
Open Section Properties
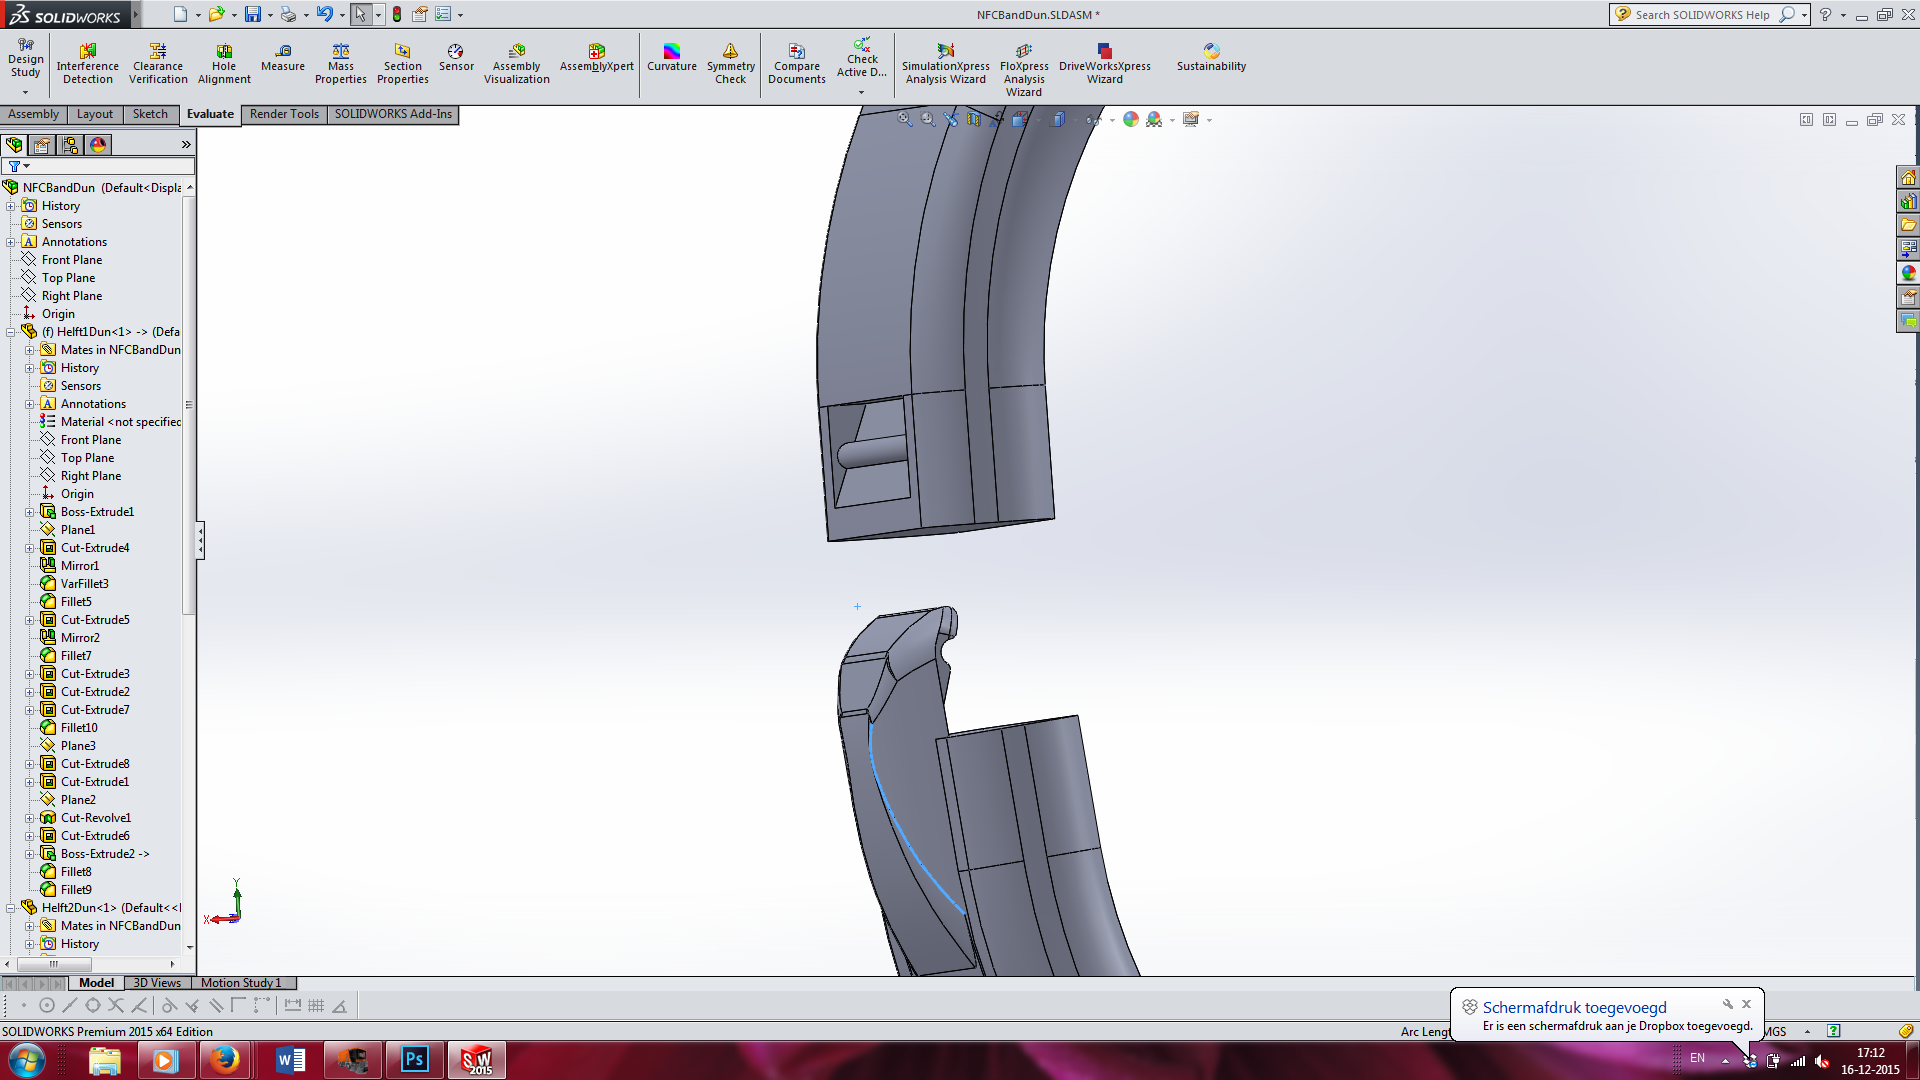click(403, 64)
